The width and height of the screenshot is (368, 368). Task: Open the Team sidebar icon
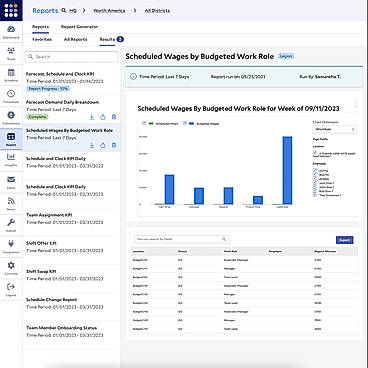(11, 51)
